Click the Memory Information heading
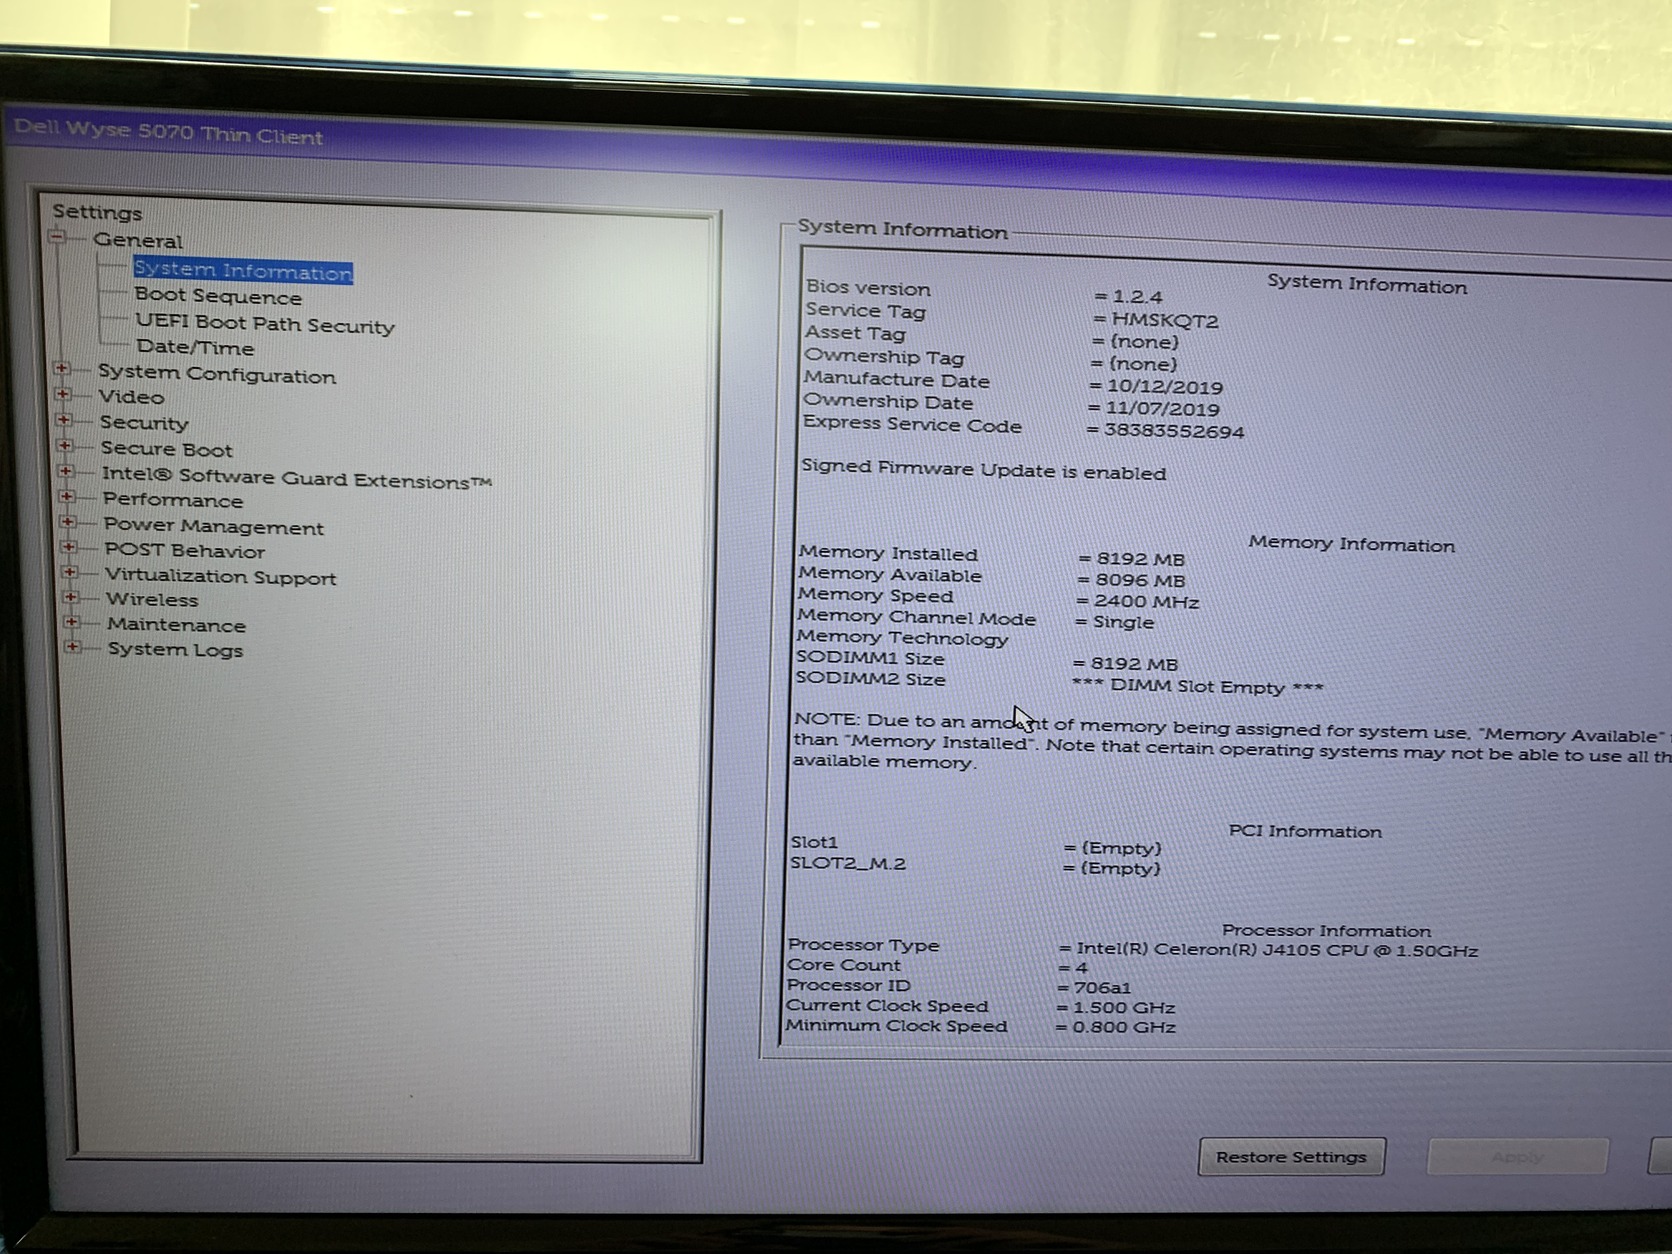This screenshot has width=1672, height=1254. point(1352,544)
